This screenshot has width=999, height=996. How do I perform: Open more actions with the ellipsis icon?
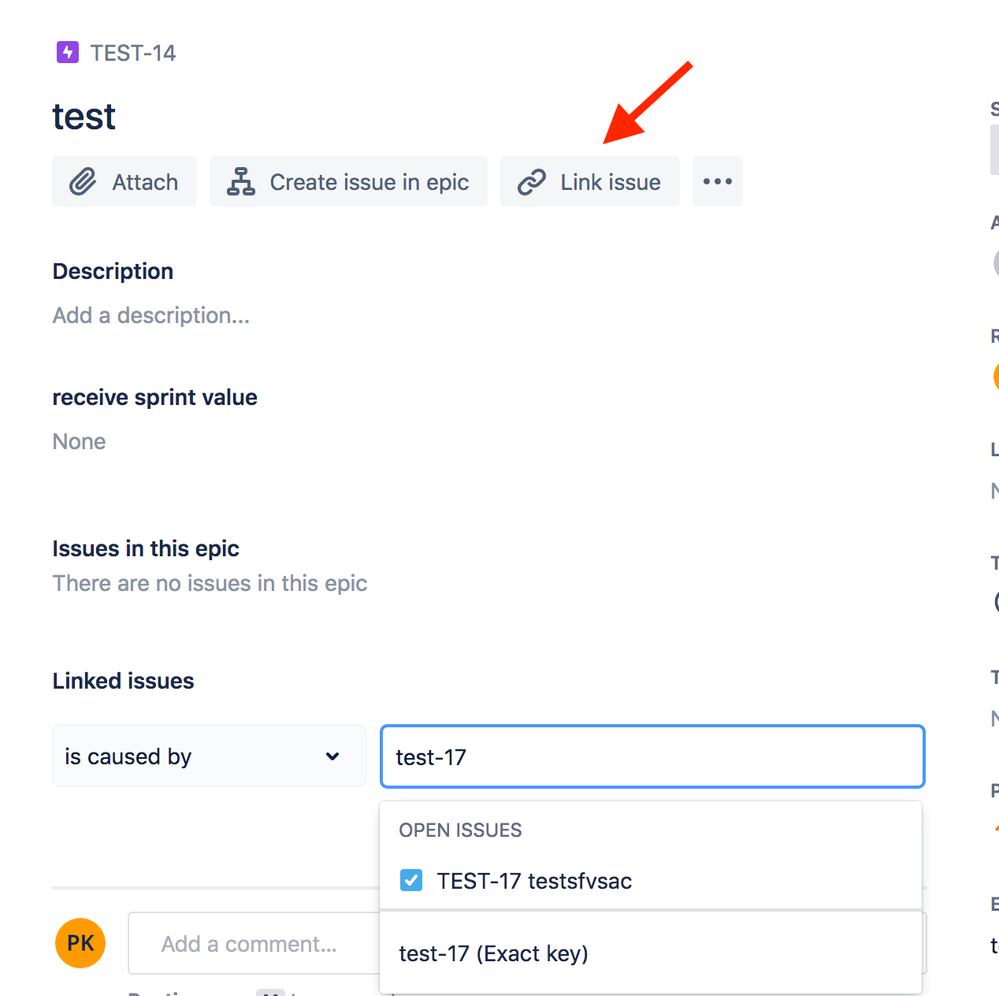pos(717,181)
